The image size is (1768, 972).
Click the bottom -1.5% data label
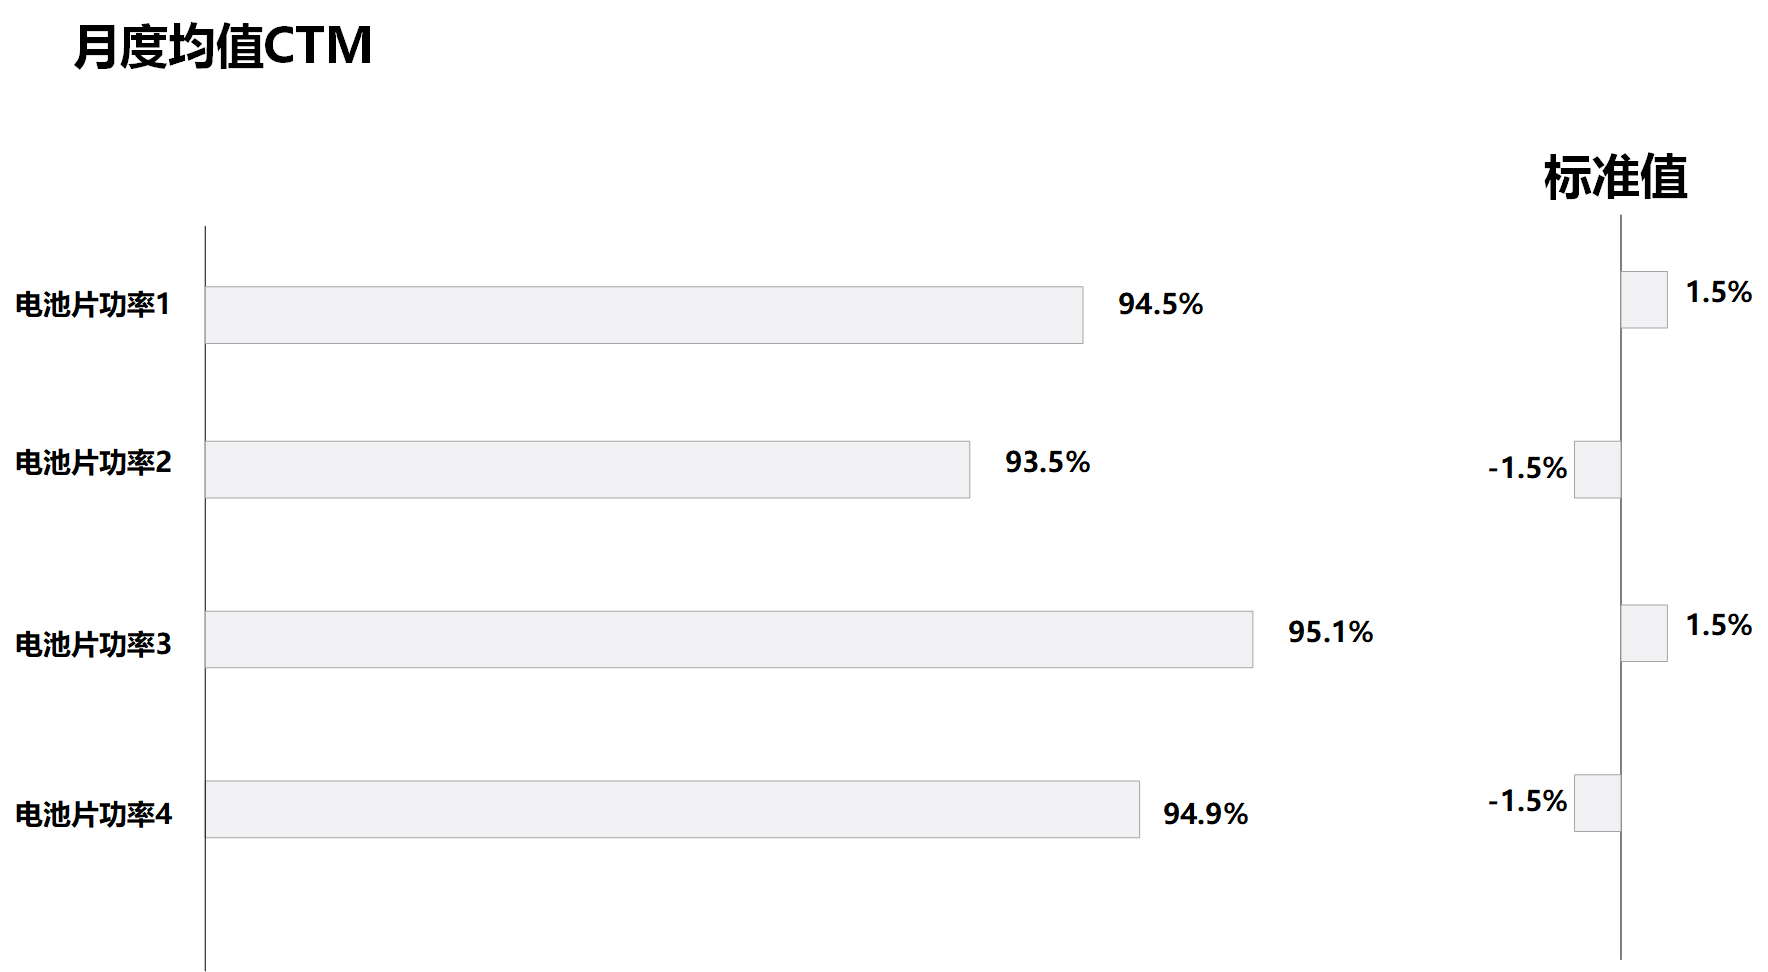tap(1527, 801)
